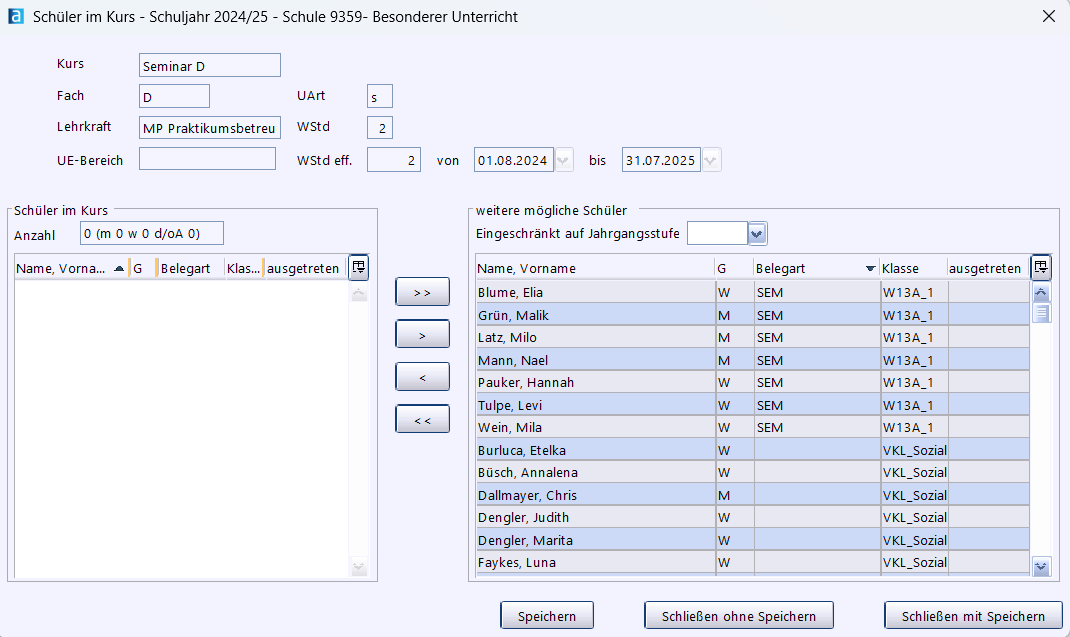Open the 'von' date picker dropdown
Image resolution: width=1070 pixels, height=637 pixels.
pyautogui.click(x=564, y=160)
